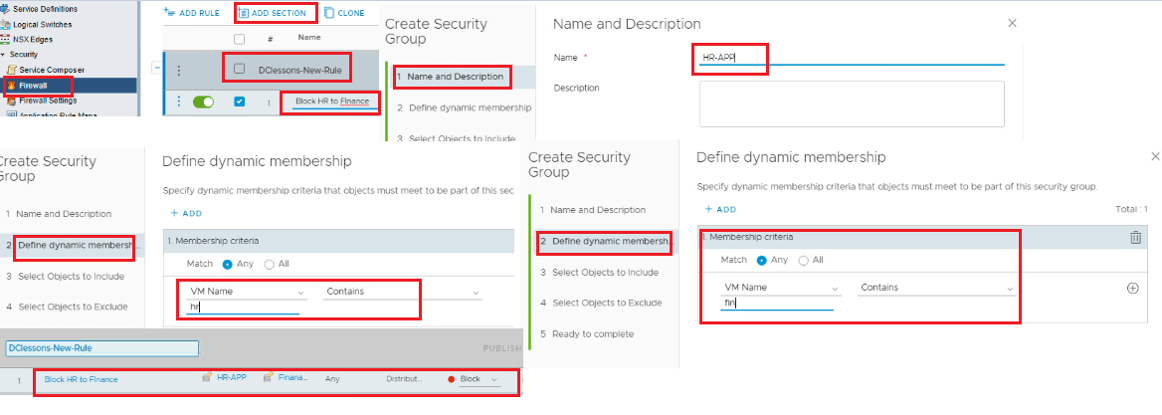Open three-dot menu beside the green rule toggle
Image resolution: width=1162 pixels, height=415 pixels.
pos(178,102)
